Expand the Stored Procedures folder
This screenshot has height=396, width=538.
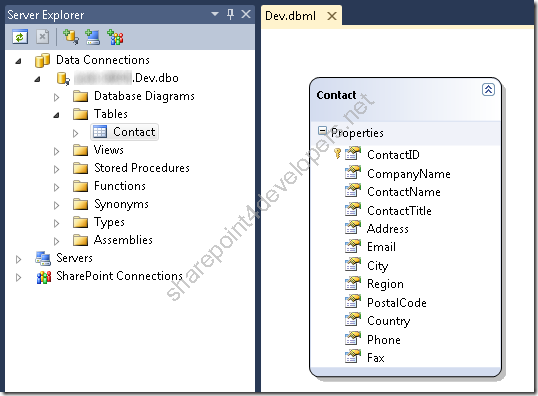point(56,169)
